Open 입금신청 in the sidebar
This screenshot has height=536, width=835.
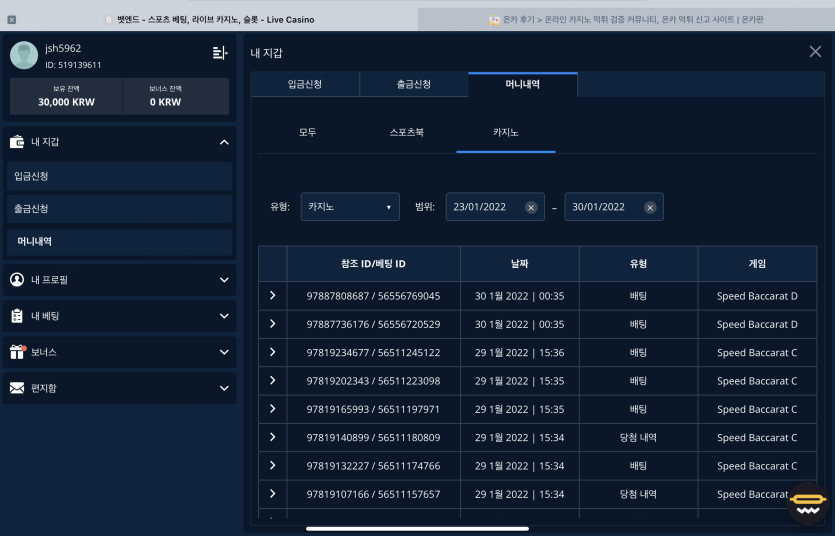tap(120, 176)
